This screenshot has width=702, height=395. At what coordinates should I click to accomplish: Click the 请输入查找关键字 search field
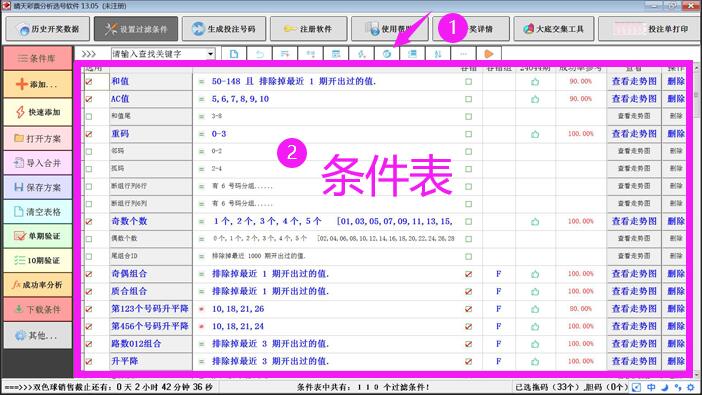coord(159,54)
